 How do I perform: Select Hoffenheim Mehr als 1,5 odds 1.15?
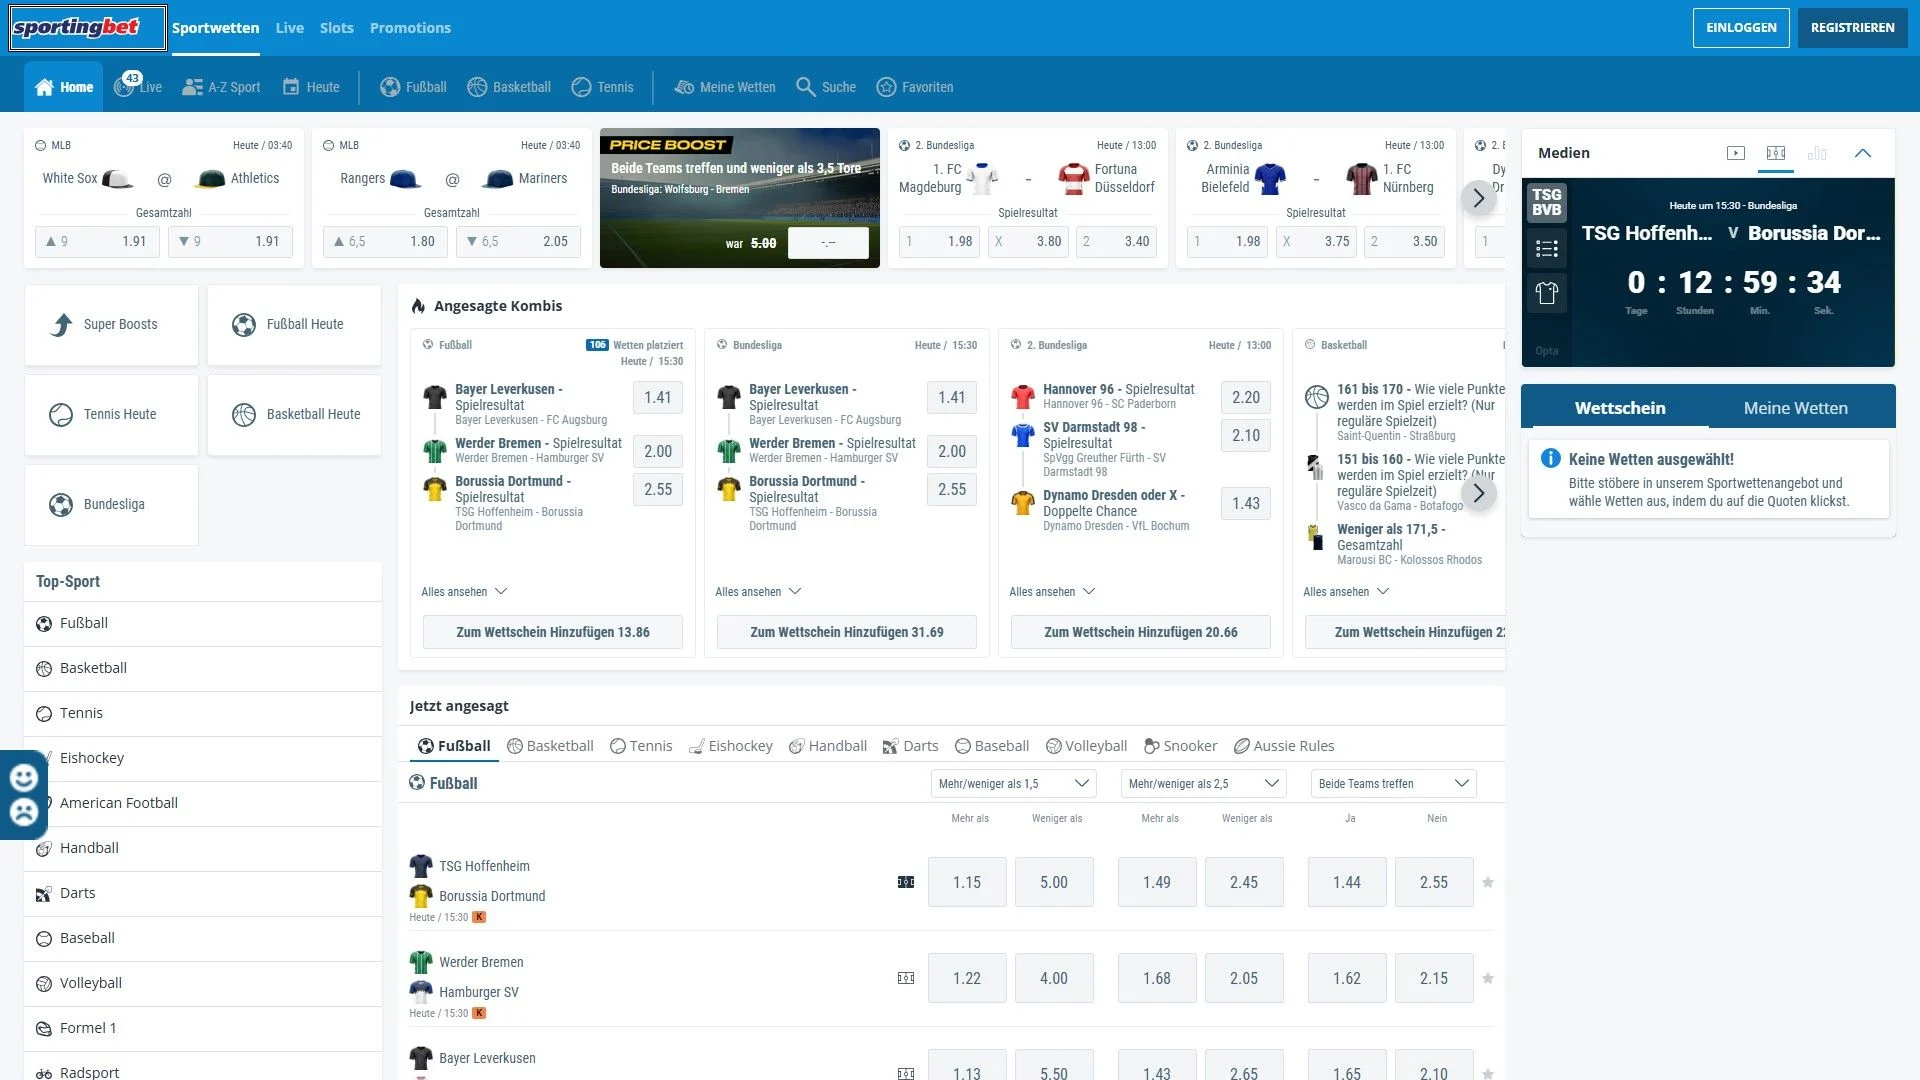click(x=967, y=882)
